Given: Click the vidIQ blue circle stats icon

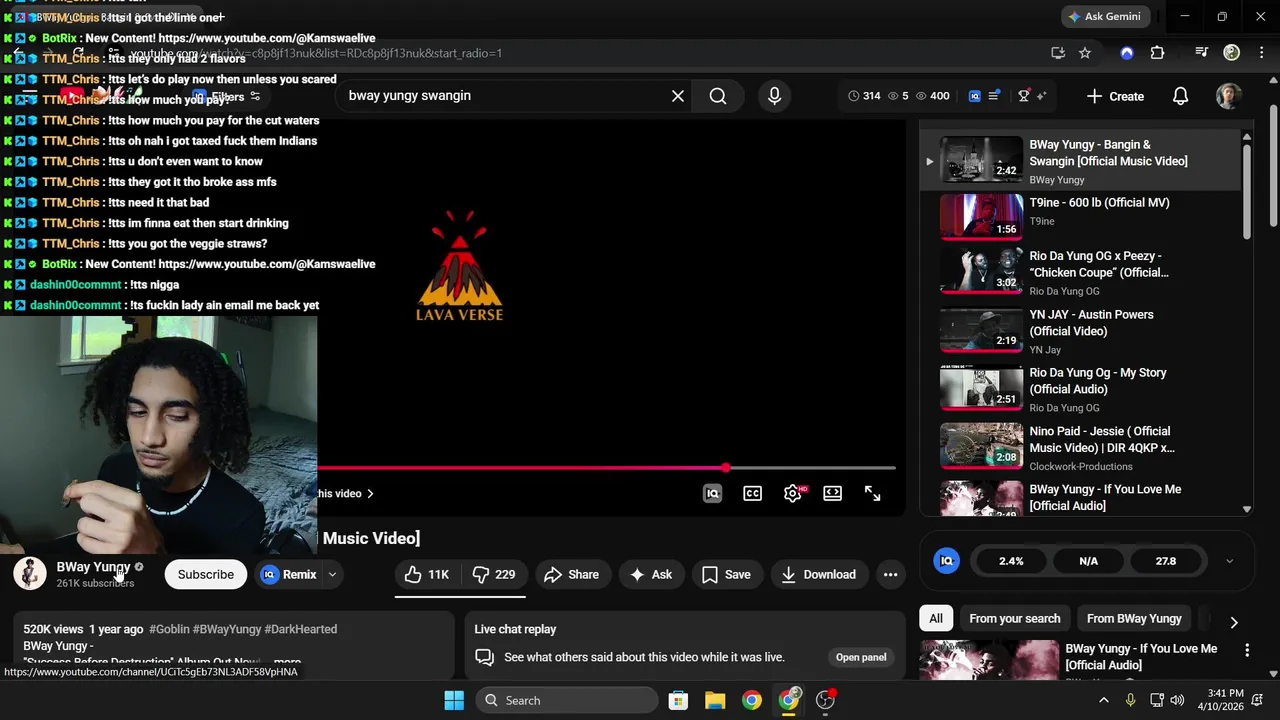Looking at the screenshot, I should [x=947, y=561].
